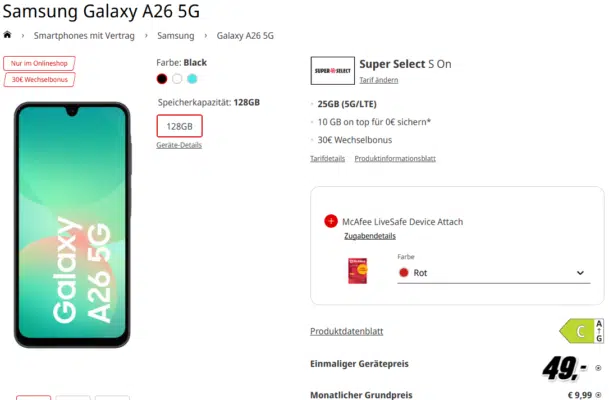Select the light blue color option
Viewport: 609px width, 400px height.
tap(192, 79)
